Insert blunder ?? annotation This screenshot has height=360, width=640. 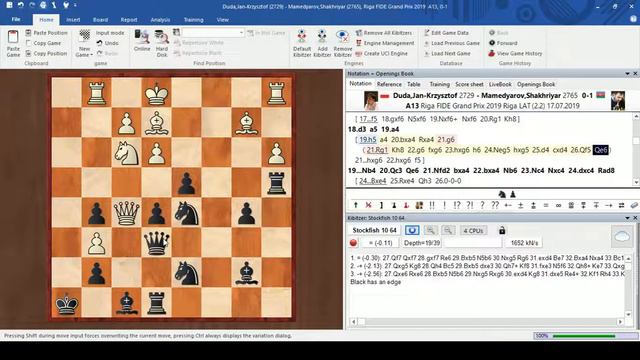495,205
